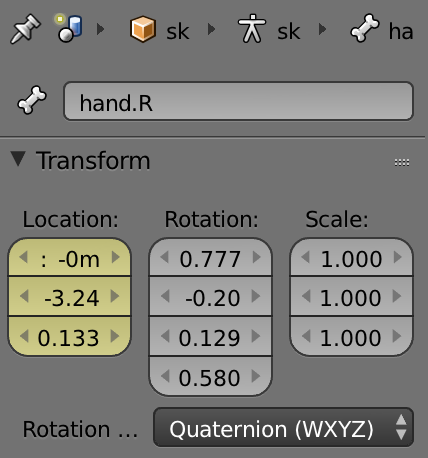Click the Location Z value 0.133

69,336
